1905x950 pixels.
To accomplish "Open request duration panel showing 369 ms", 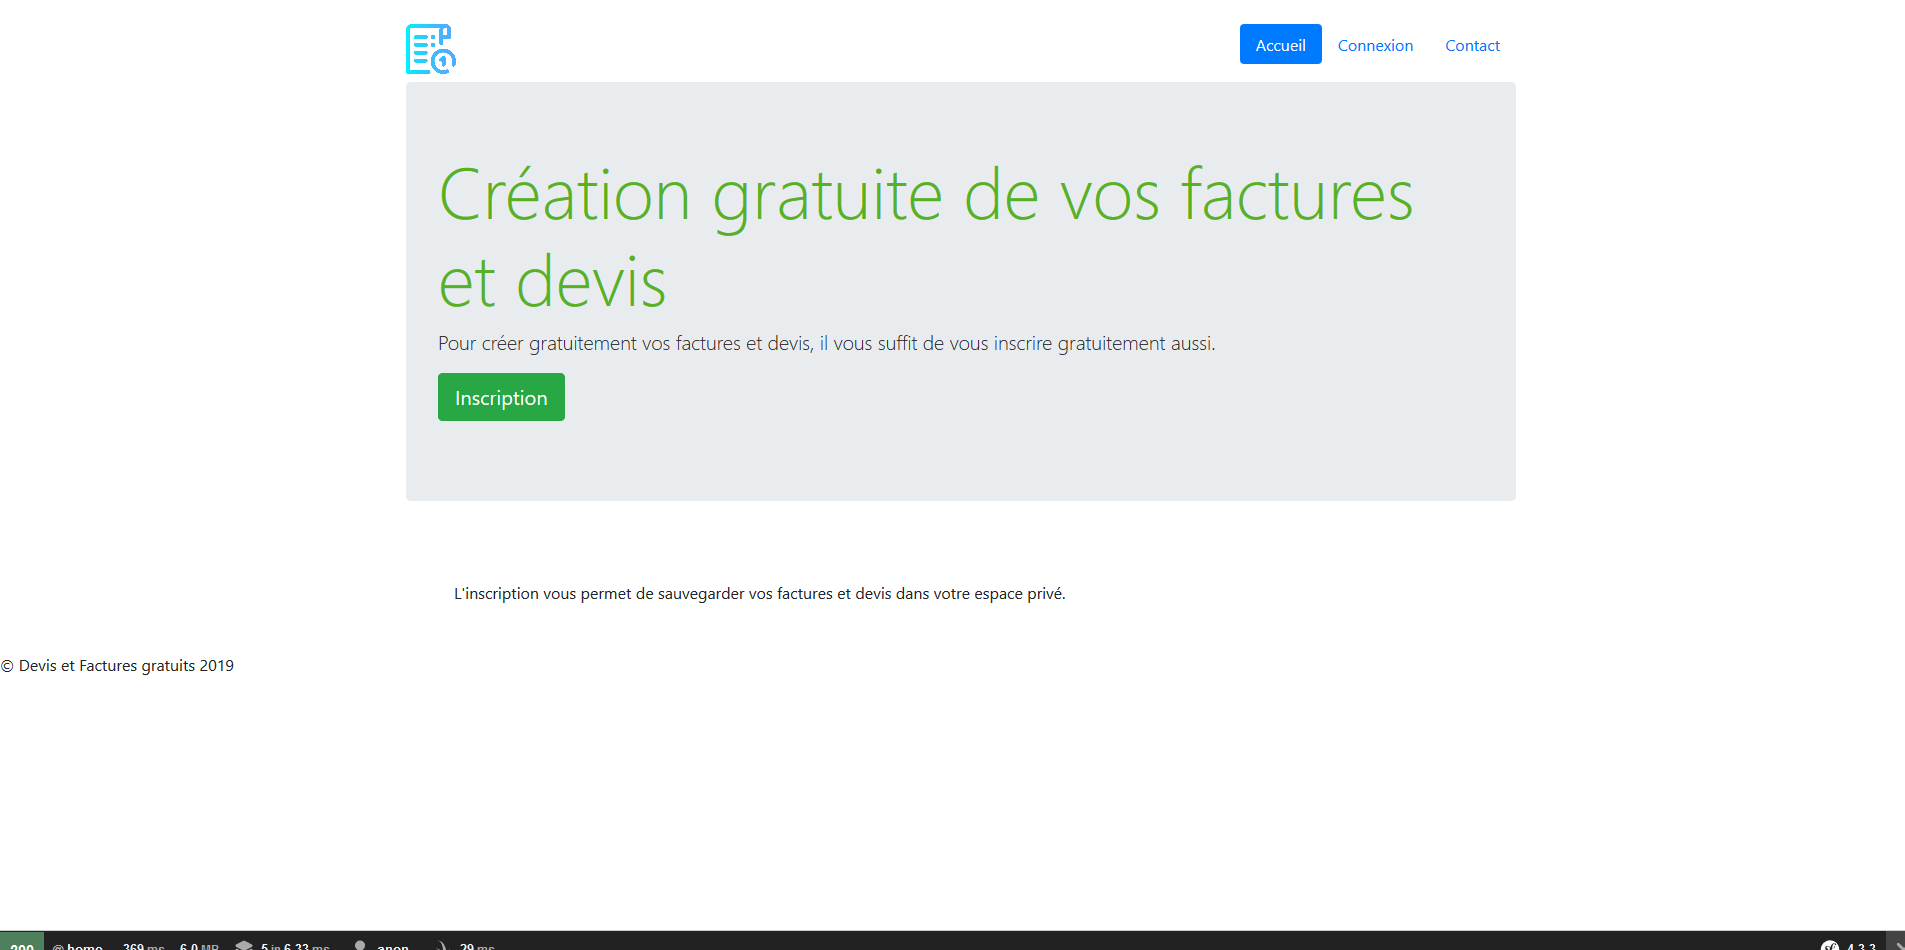I will pos(142,945).
